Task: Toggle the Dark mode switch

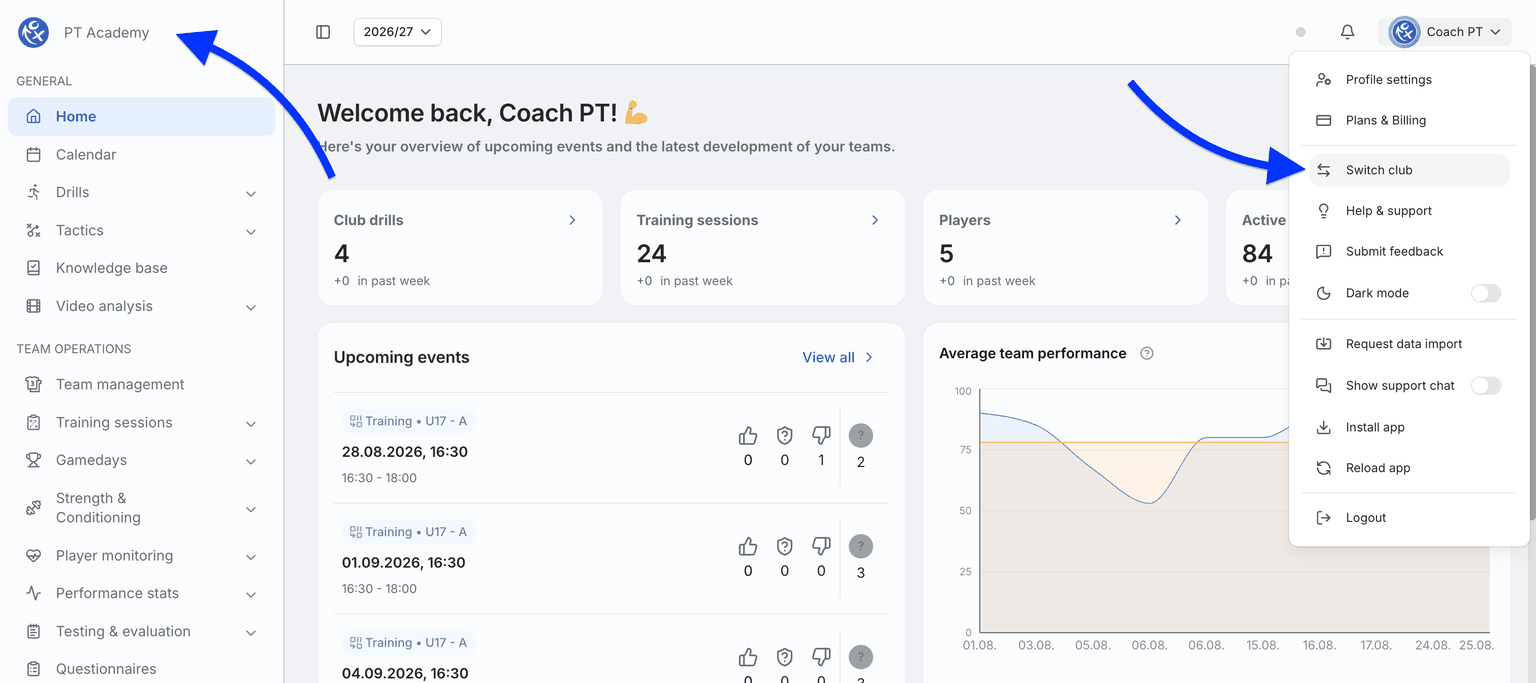Action: [x=1486, y=293]
